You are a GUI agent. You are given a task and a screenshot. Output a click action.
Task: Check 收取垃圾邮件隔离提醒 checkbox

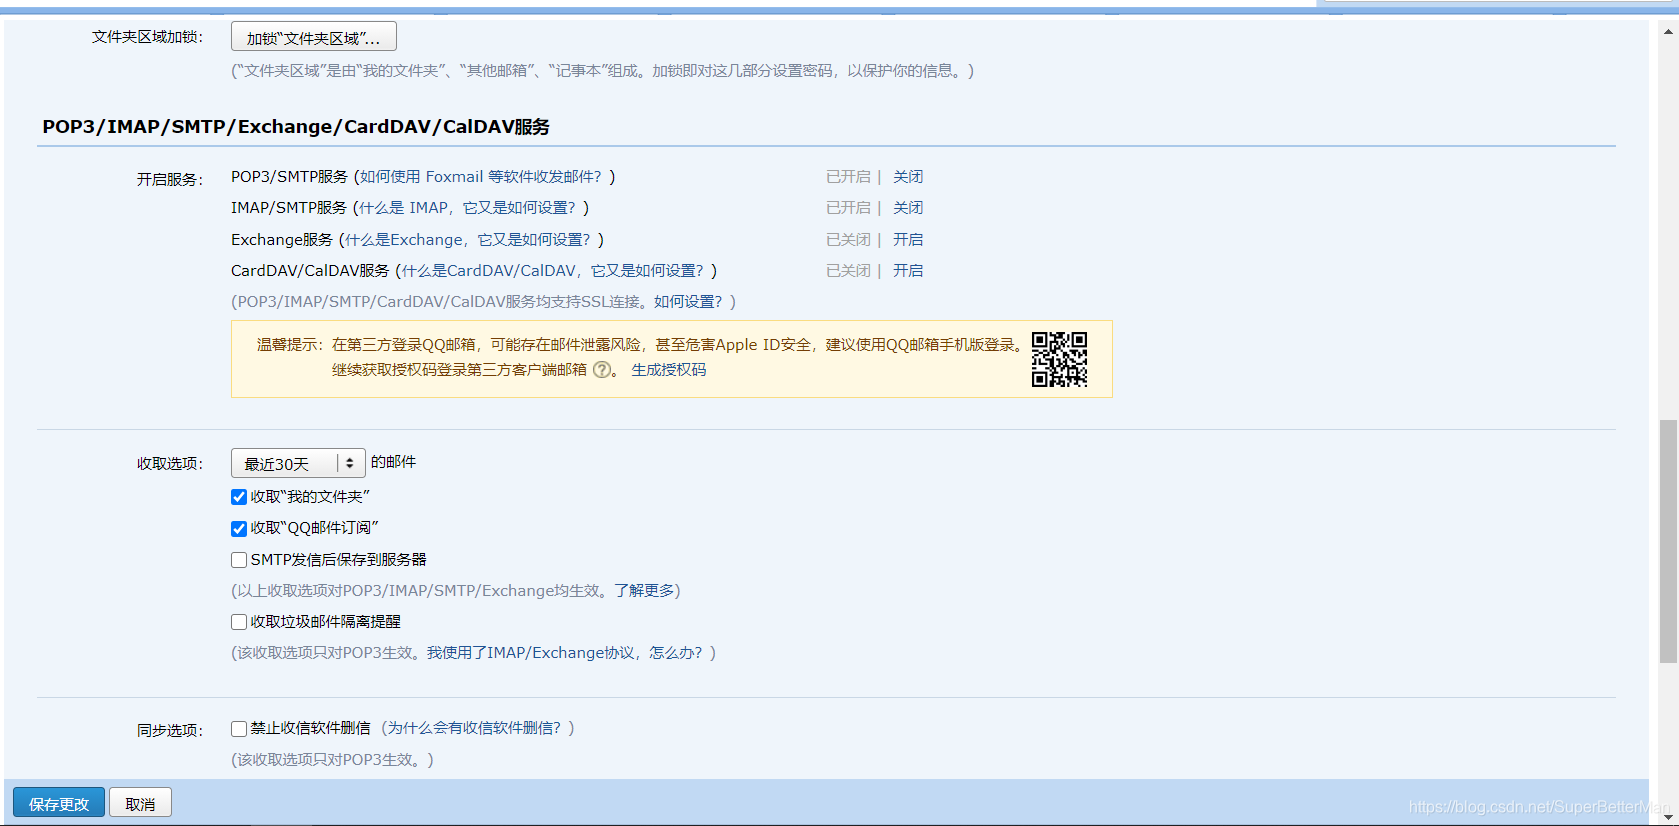pos(239,622)
